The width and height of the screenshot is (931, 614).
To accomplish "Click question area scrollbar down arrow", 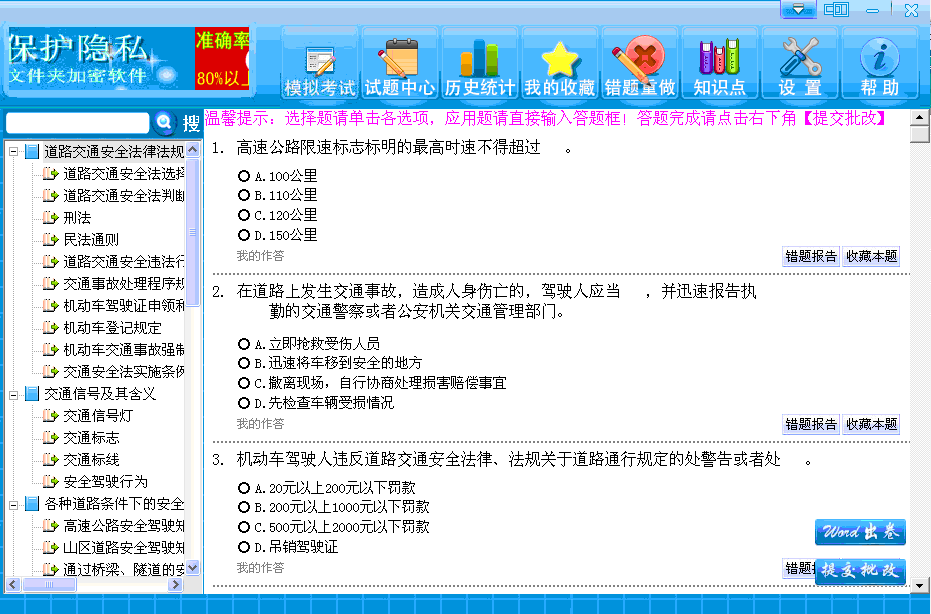I will tap(919, 586).
